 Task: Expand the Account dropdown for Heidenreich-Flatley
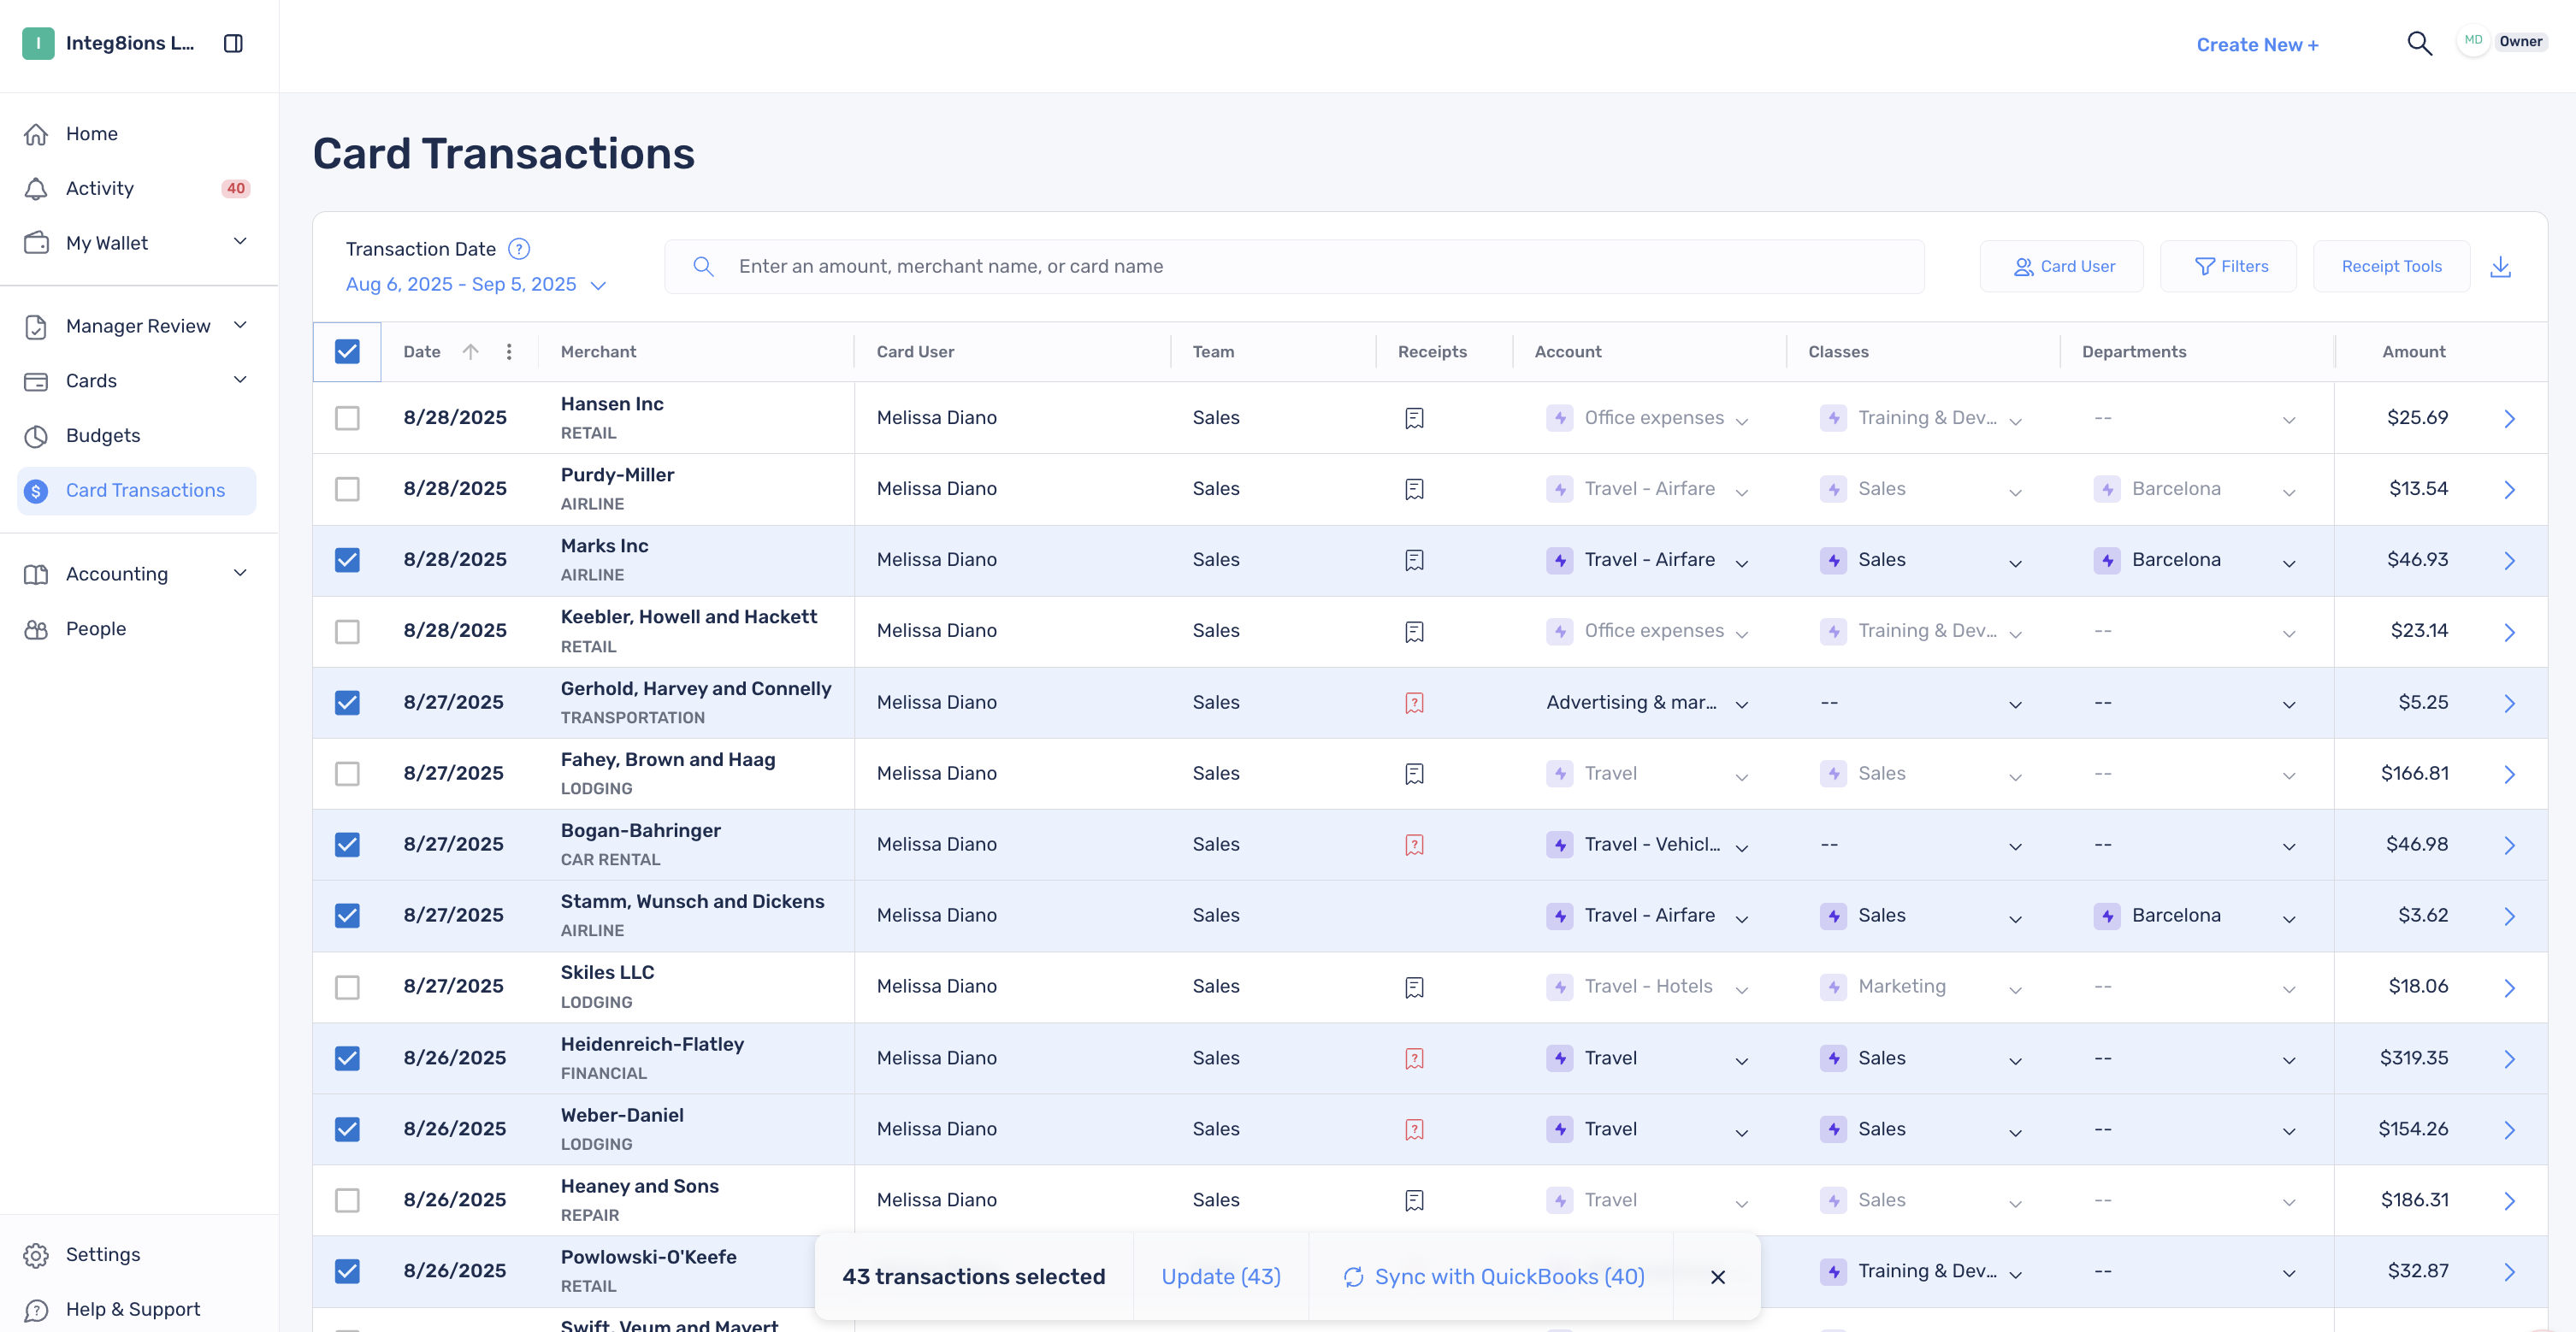[1741, 1060]
